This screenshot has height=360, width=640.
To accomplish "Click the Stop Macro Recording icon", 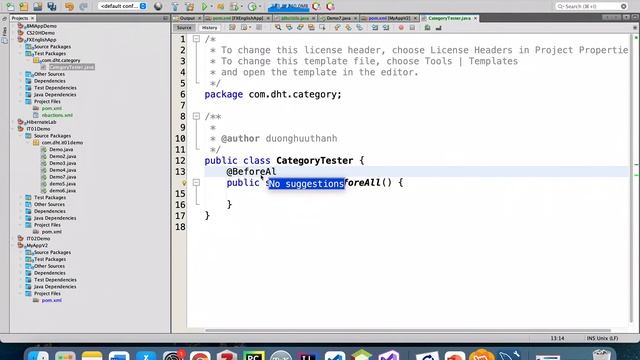I will [412, 28].
